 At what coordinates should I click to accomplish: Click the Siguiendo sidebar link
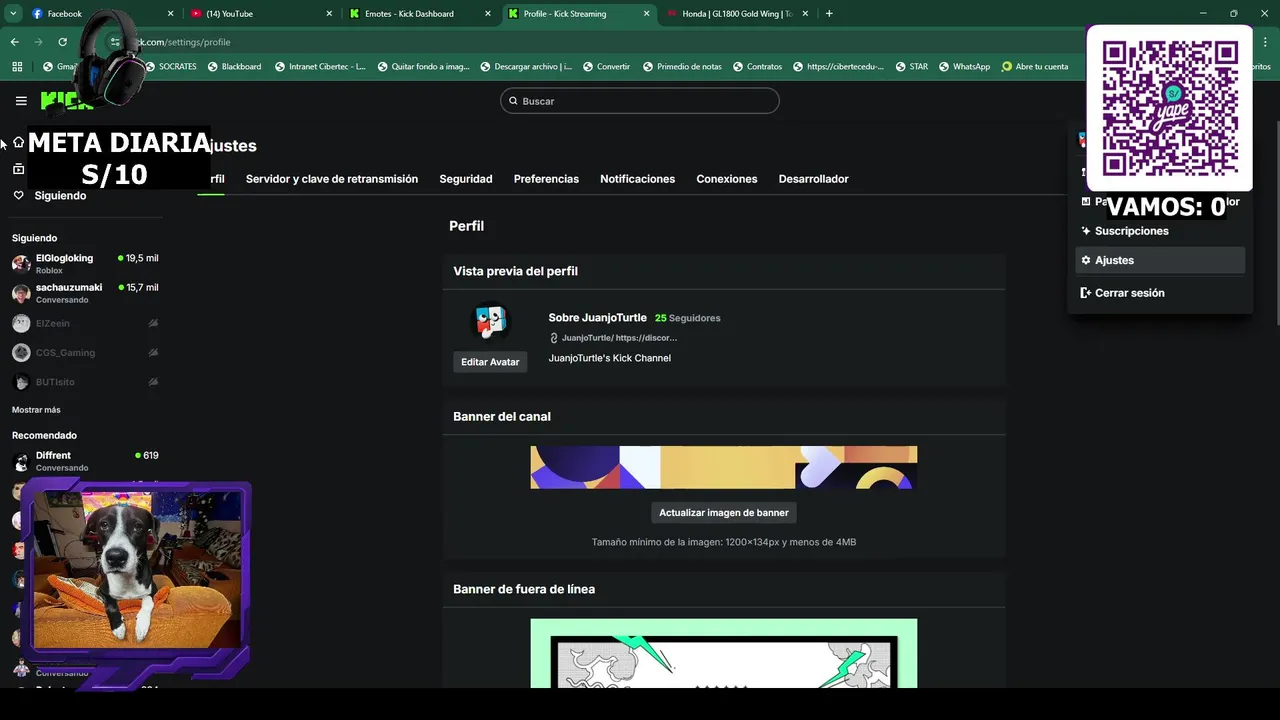(60, 196)
